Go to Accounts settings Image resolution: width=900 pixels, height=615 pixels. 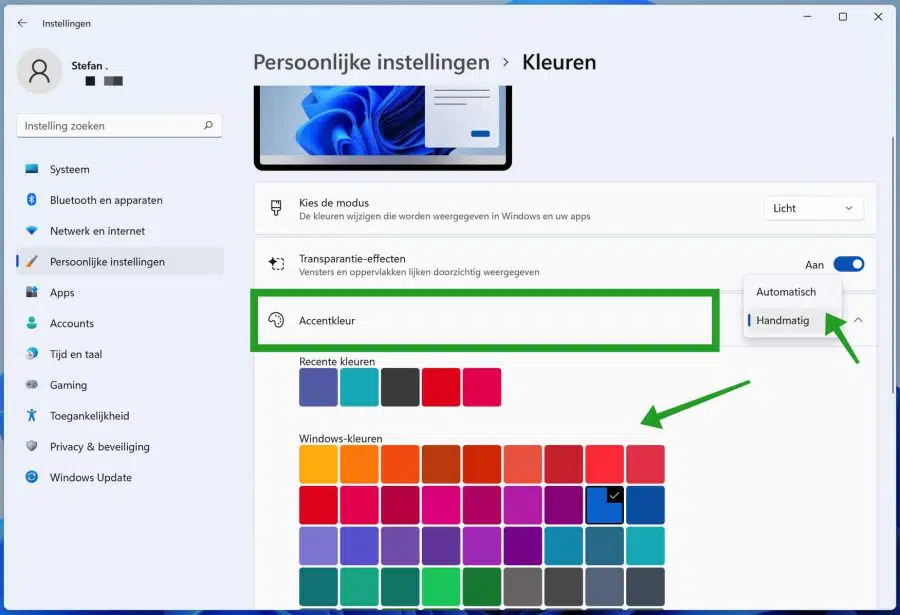(x=119, y=323)
